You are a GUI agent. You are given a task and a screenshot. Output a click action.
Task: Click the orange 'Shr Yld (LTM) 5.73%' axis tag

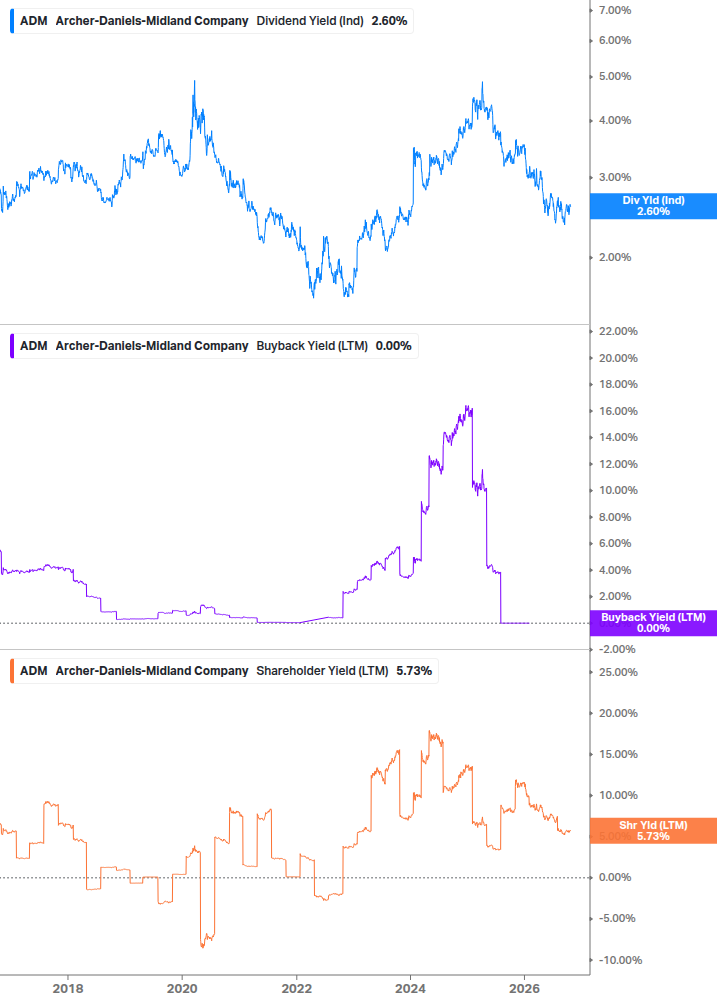653,831
